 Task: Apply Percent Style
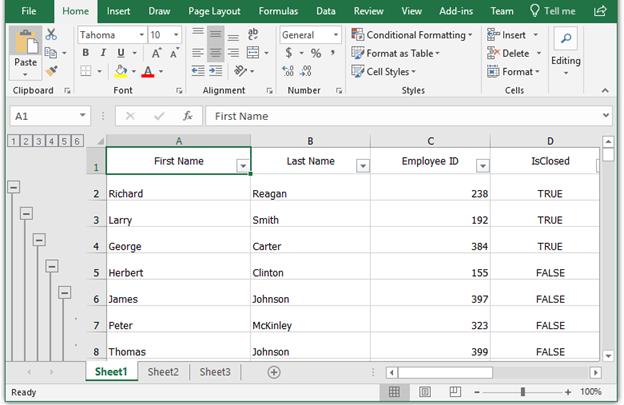(x=316, y=53)
